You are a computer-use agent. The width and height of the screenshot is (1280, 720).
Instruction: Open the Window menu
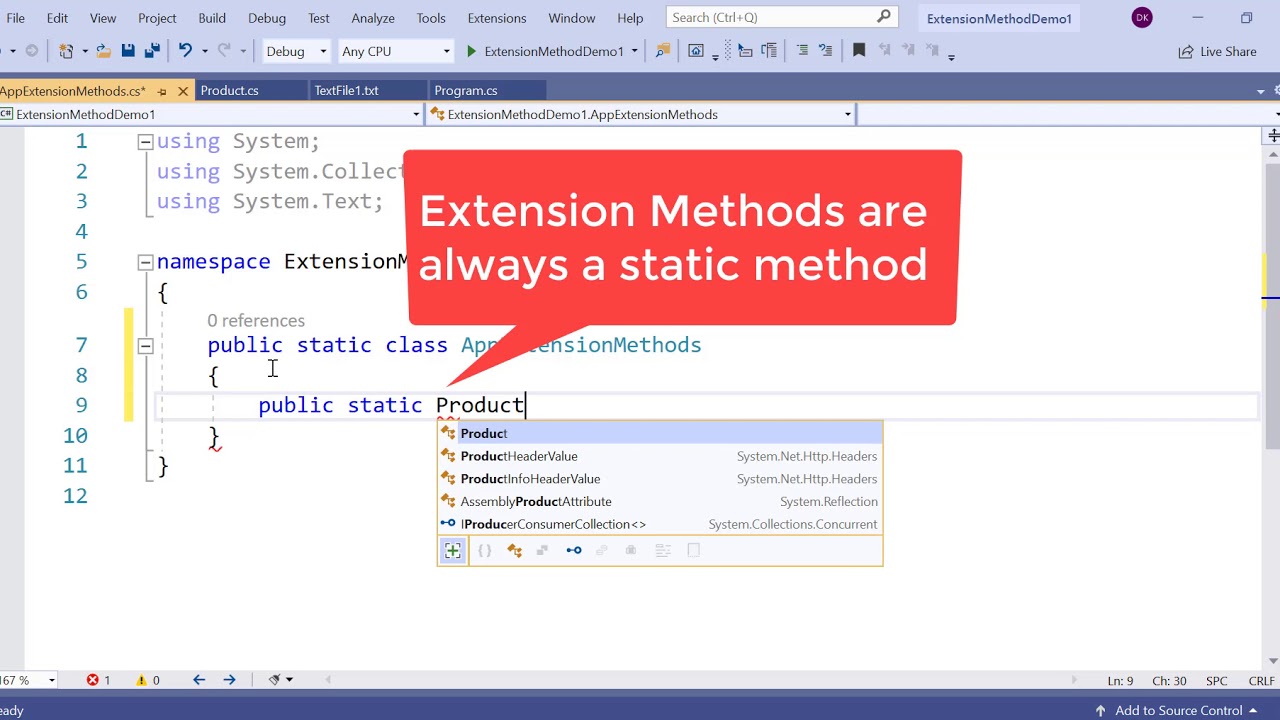click(x=572, y=18)
